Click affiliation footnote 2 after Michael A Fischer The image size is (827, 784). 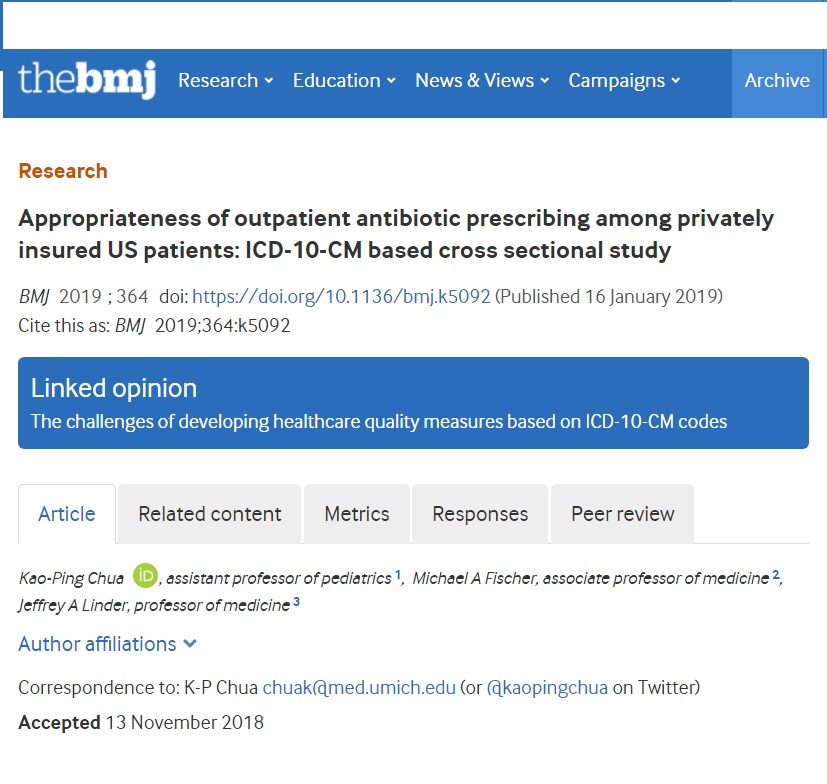click(x=776, y=575)
